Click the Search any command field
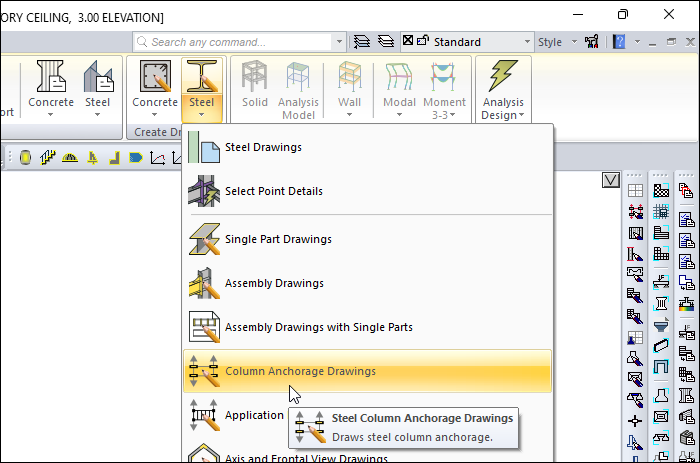 click(x=240, y=42)
